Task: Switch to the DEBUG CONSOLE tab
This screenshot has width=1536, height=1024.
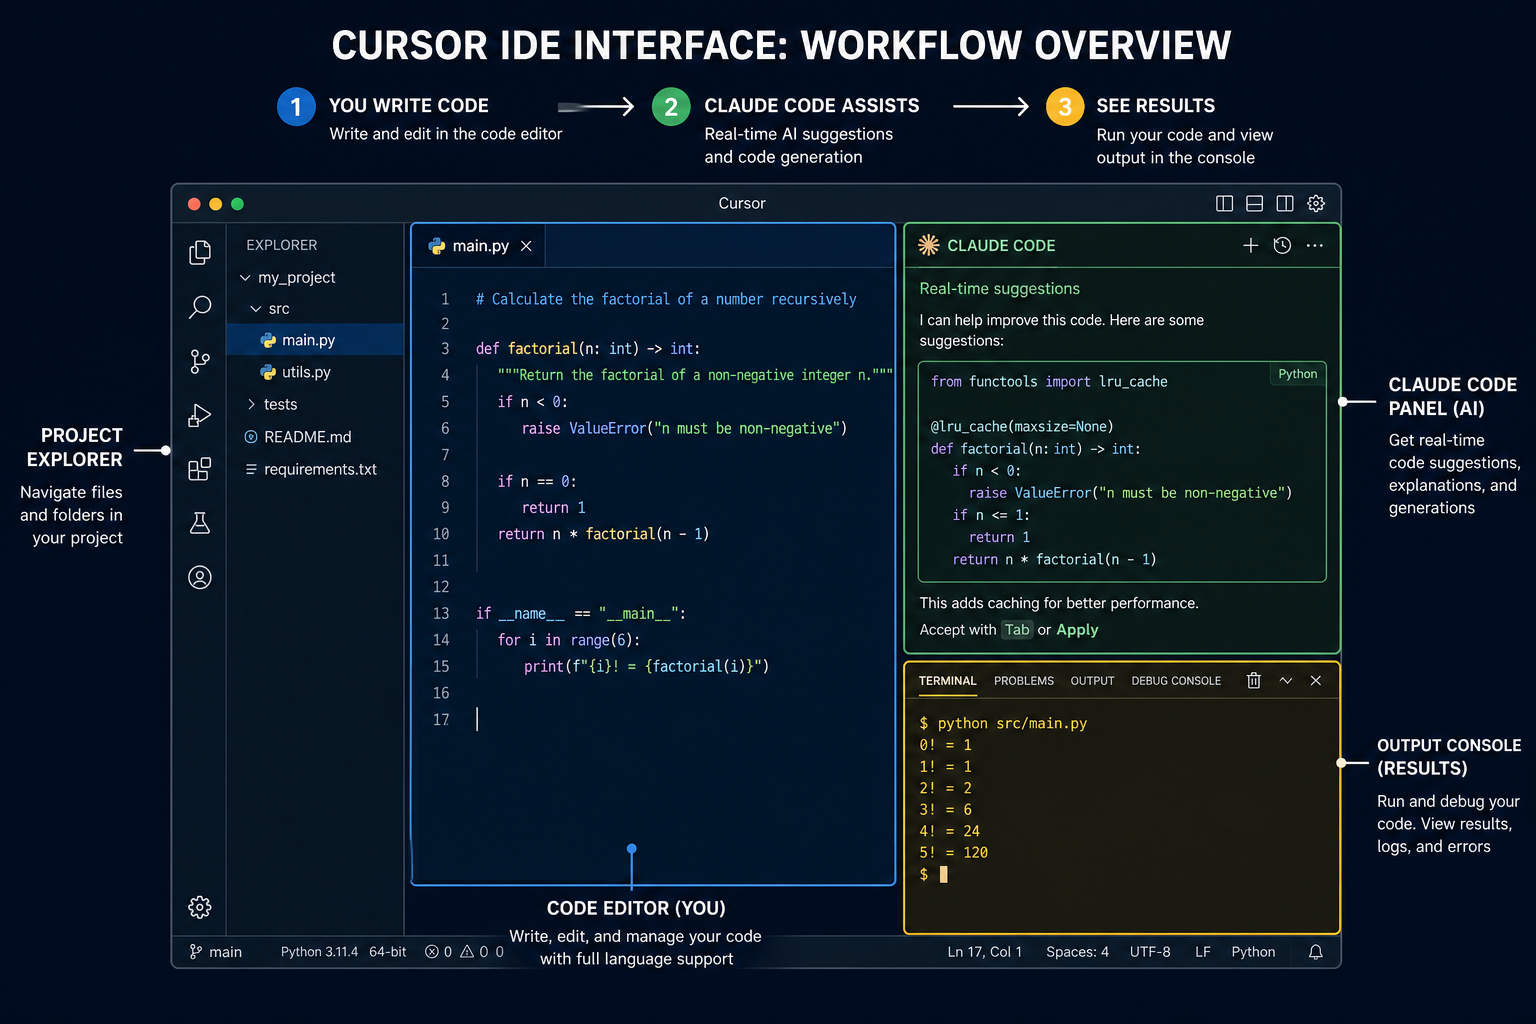Action: pyautogui.click(x=1176, y=681)
